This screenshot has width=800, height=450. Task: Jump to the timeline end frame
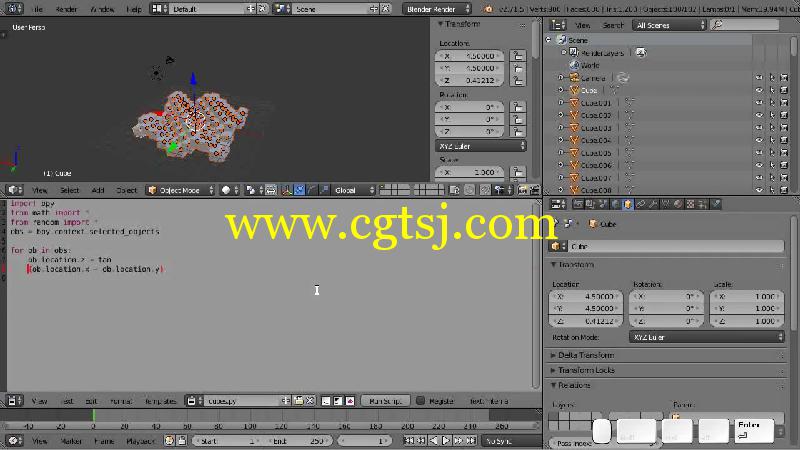[x=471, y=441]
